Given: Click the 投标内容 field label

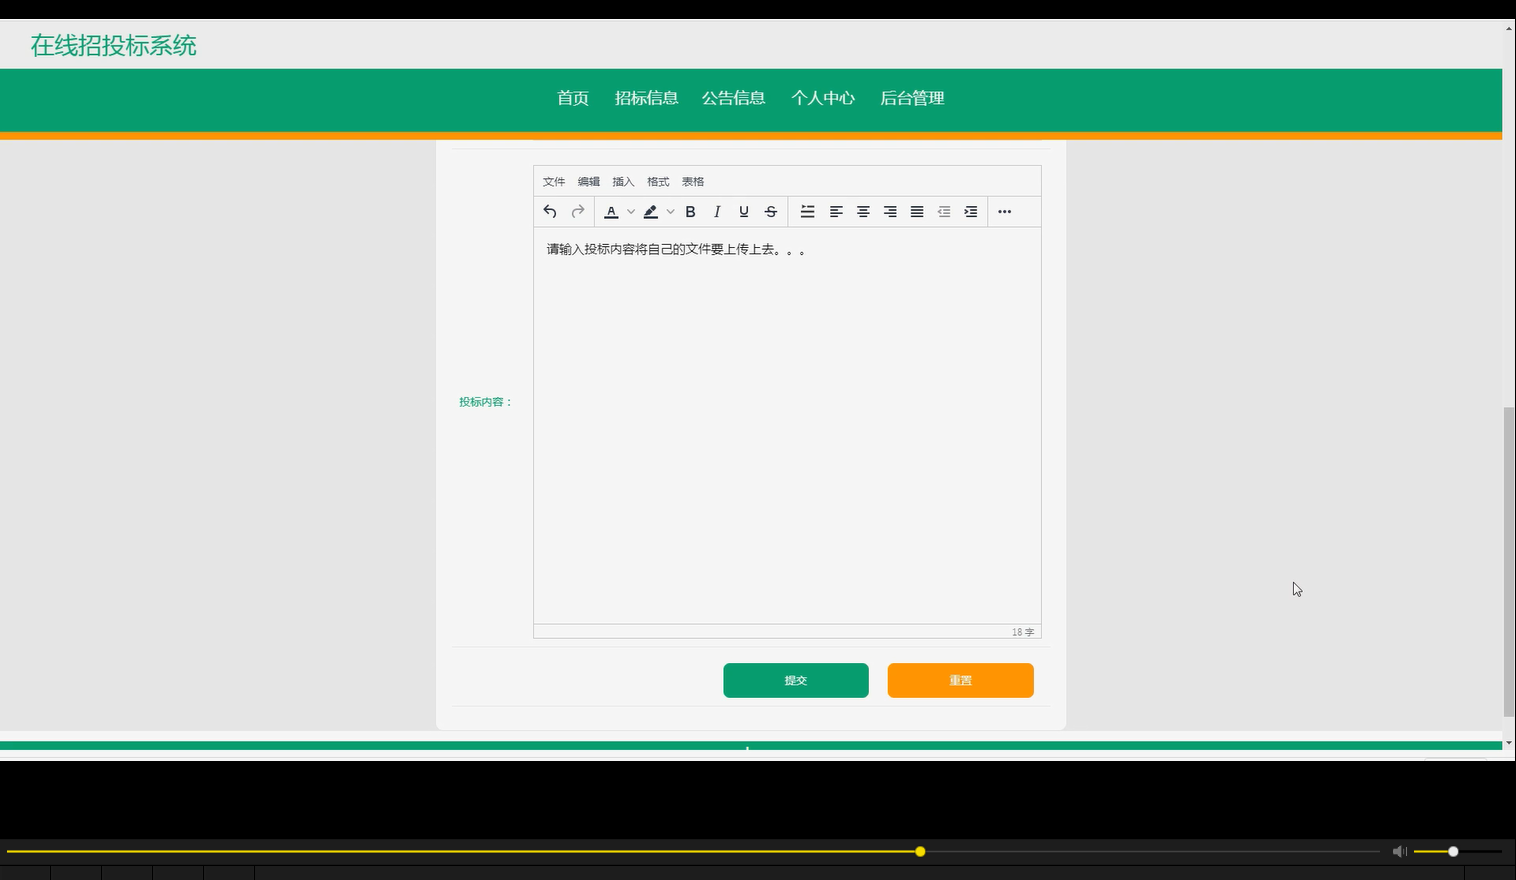Looking at the screenshot, I should tap(486, 402).
